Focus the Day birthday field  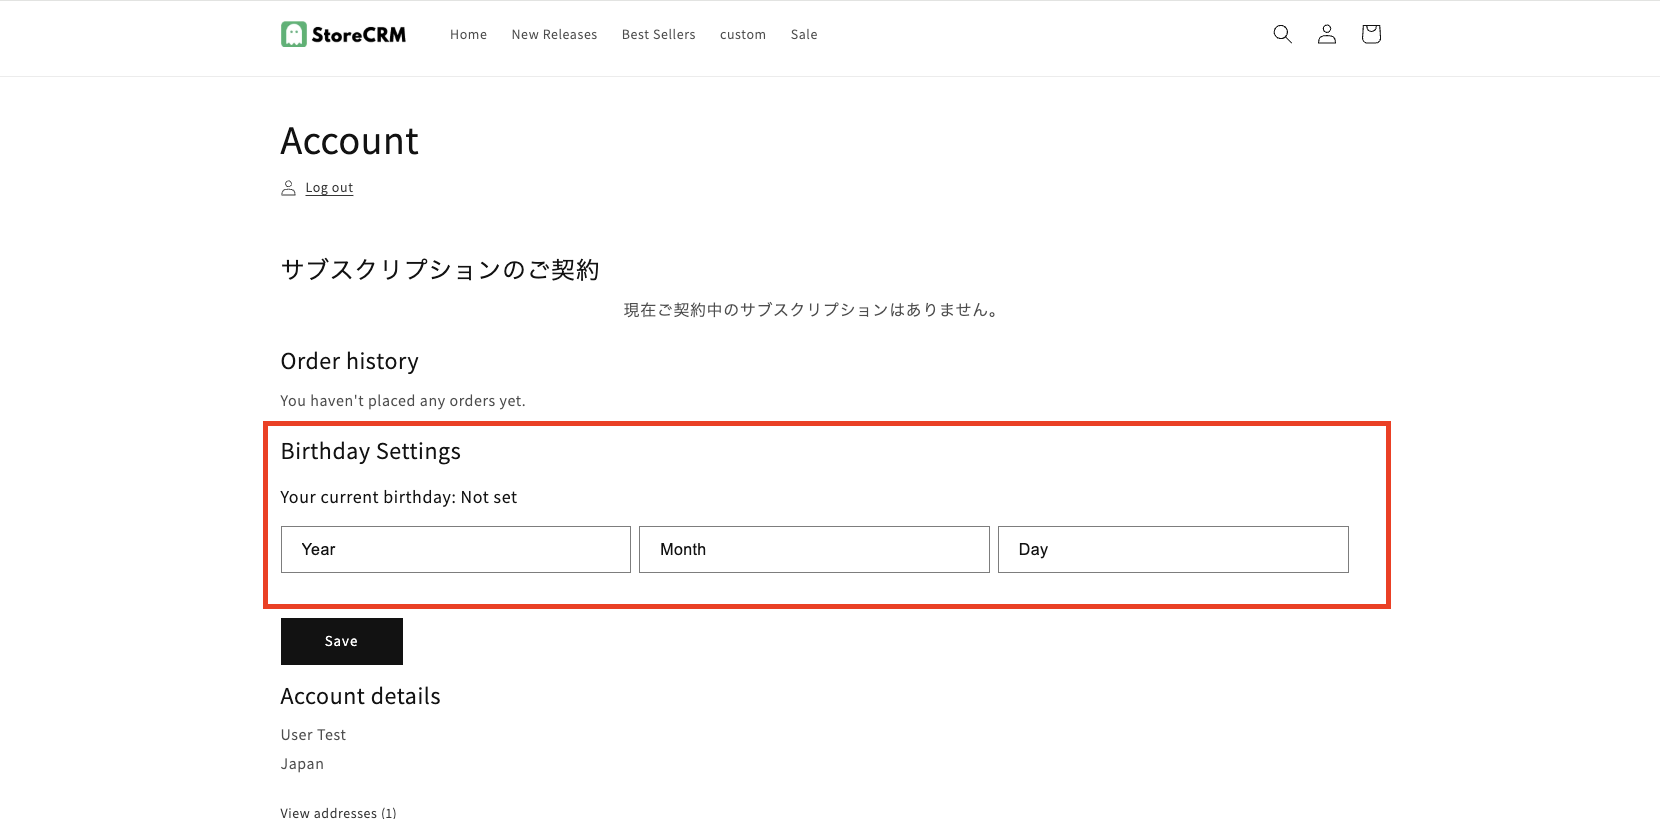(x=1173, y=549)
